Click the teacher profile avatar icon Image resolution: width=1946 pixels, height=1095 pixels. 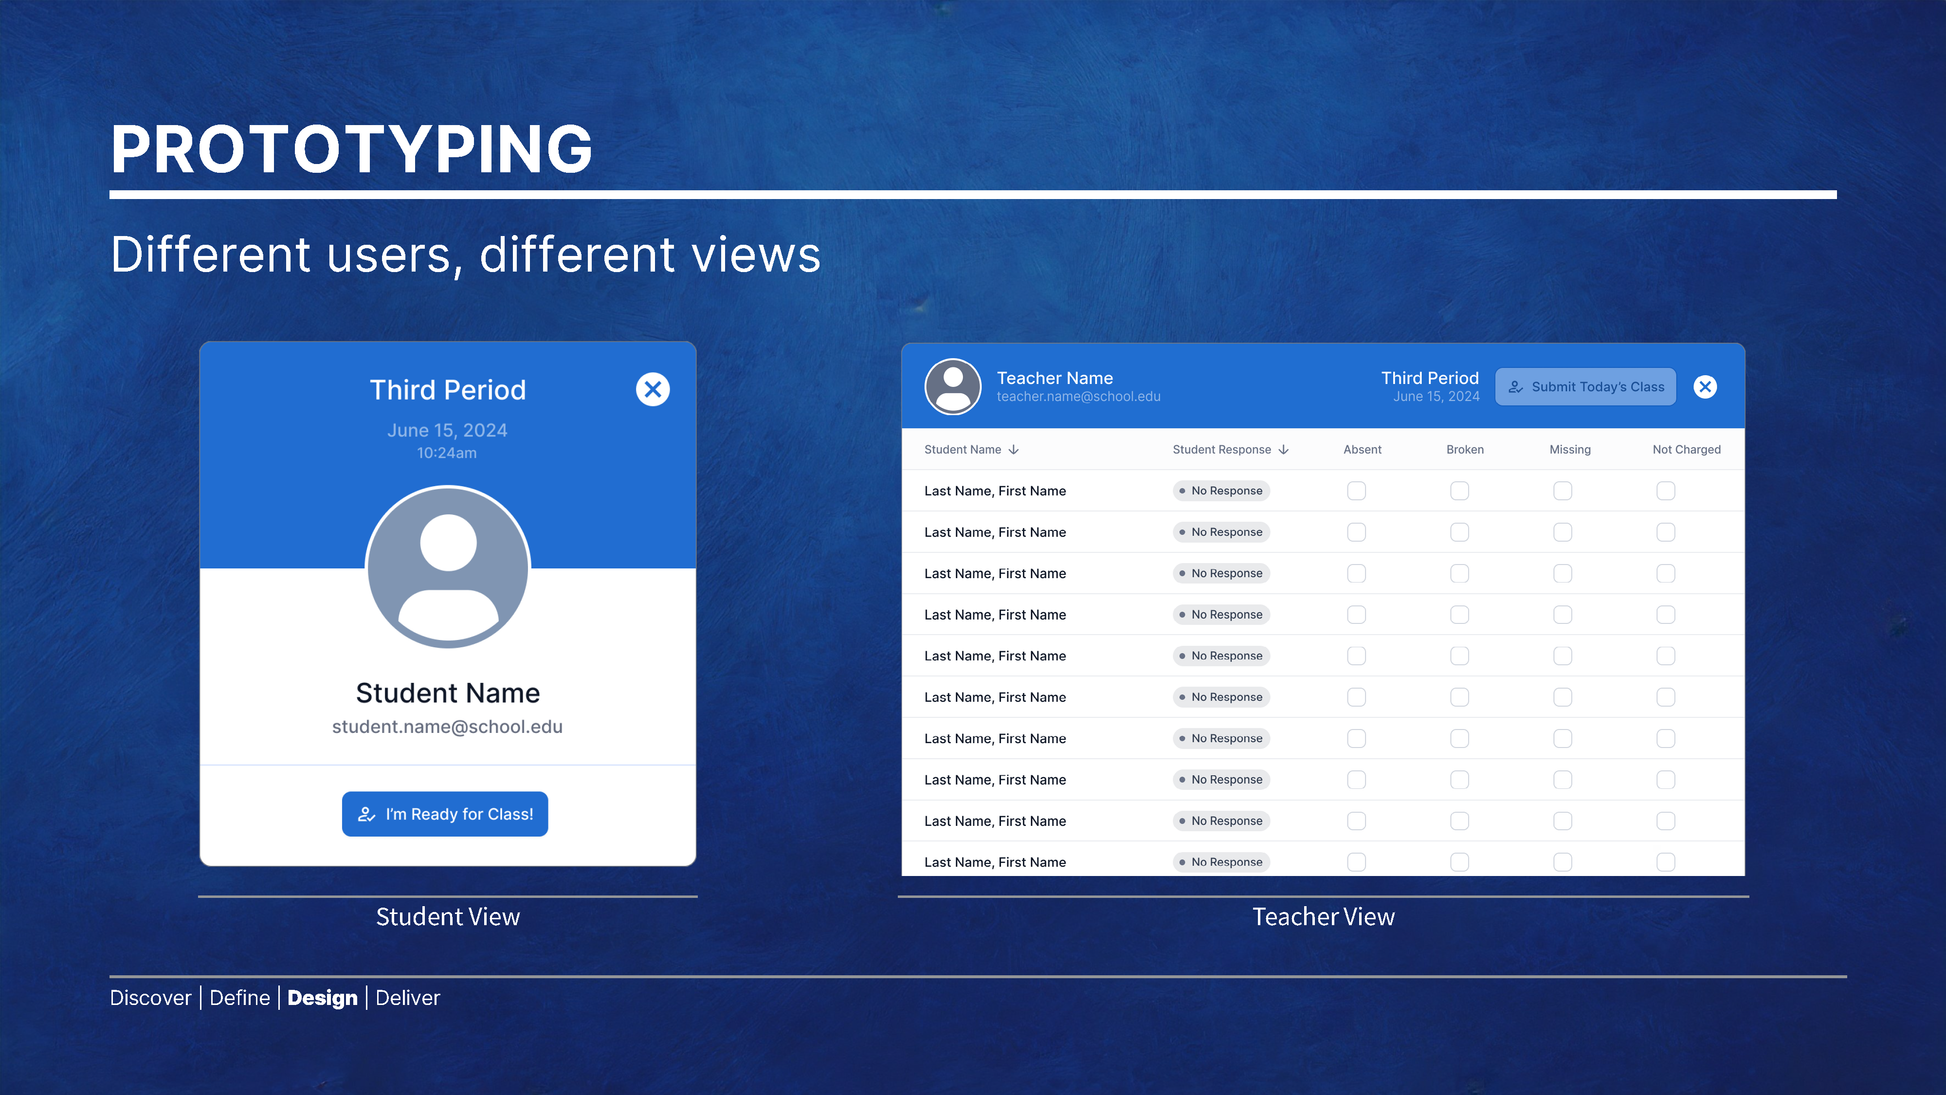coord(953,386)
